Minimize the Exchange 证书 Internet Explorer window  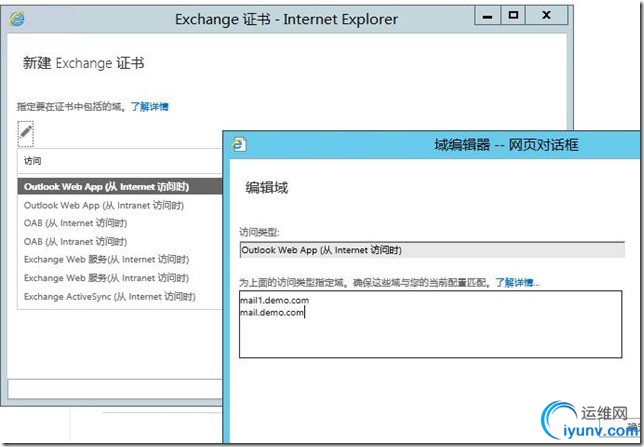coord(488,16)
